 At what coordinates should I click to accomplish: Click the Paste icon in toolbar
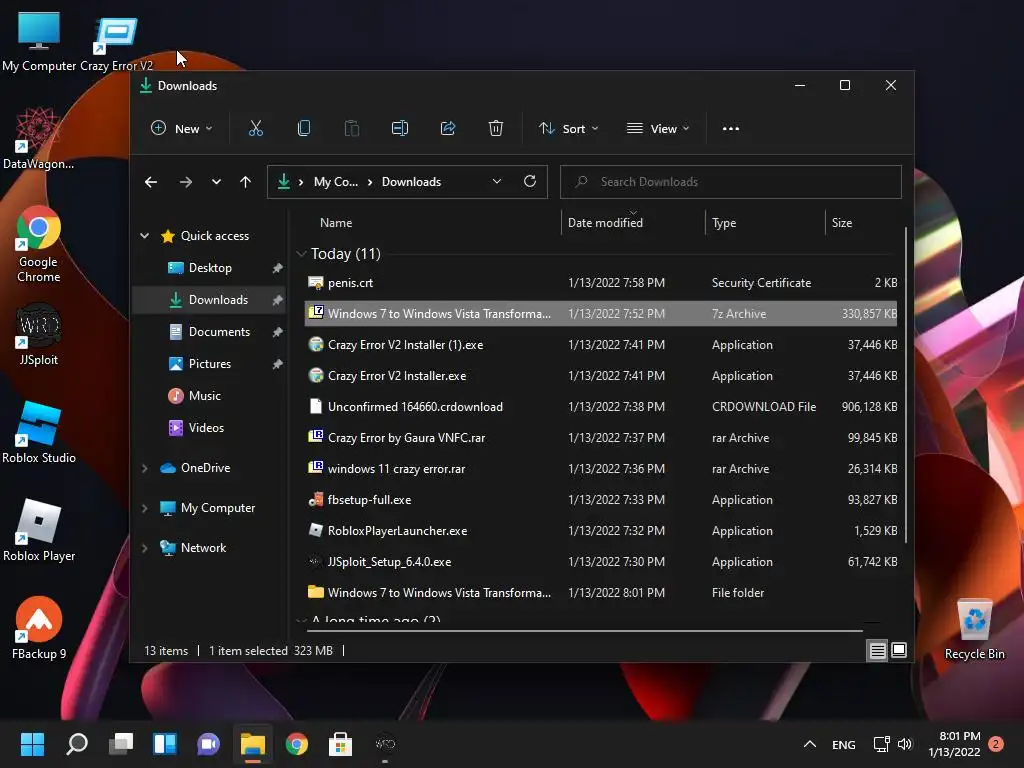(351, 129)
